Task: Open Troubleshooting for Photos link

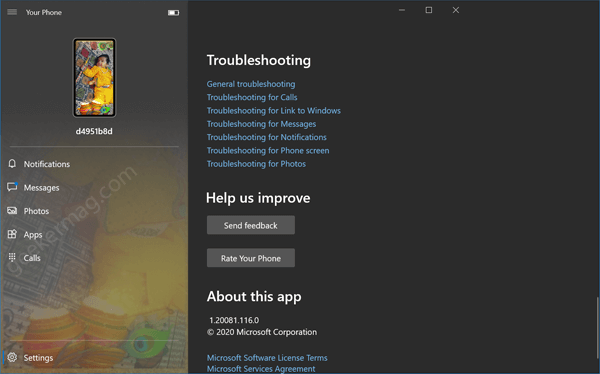Action: click(256, 164)
